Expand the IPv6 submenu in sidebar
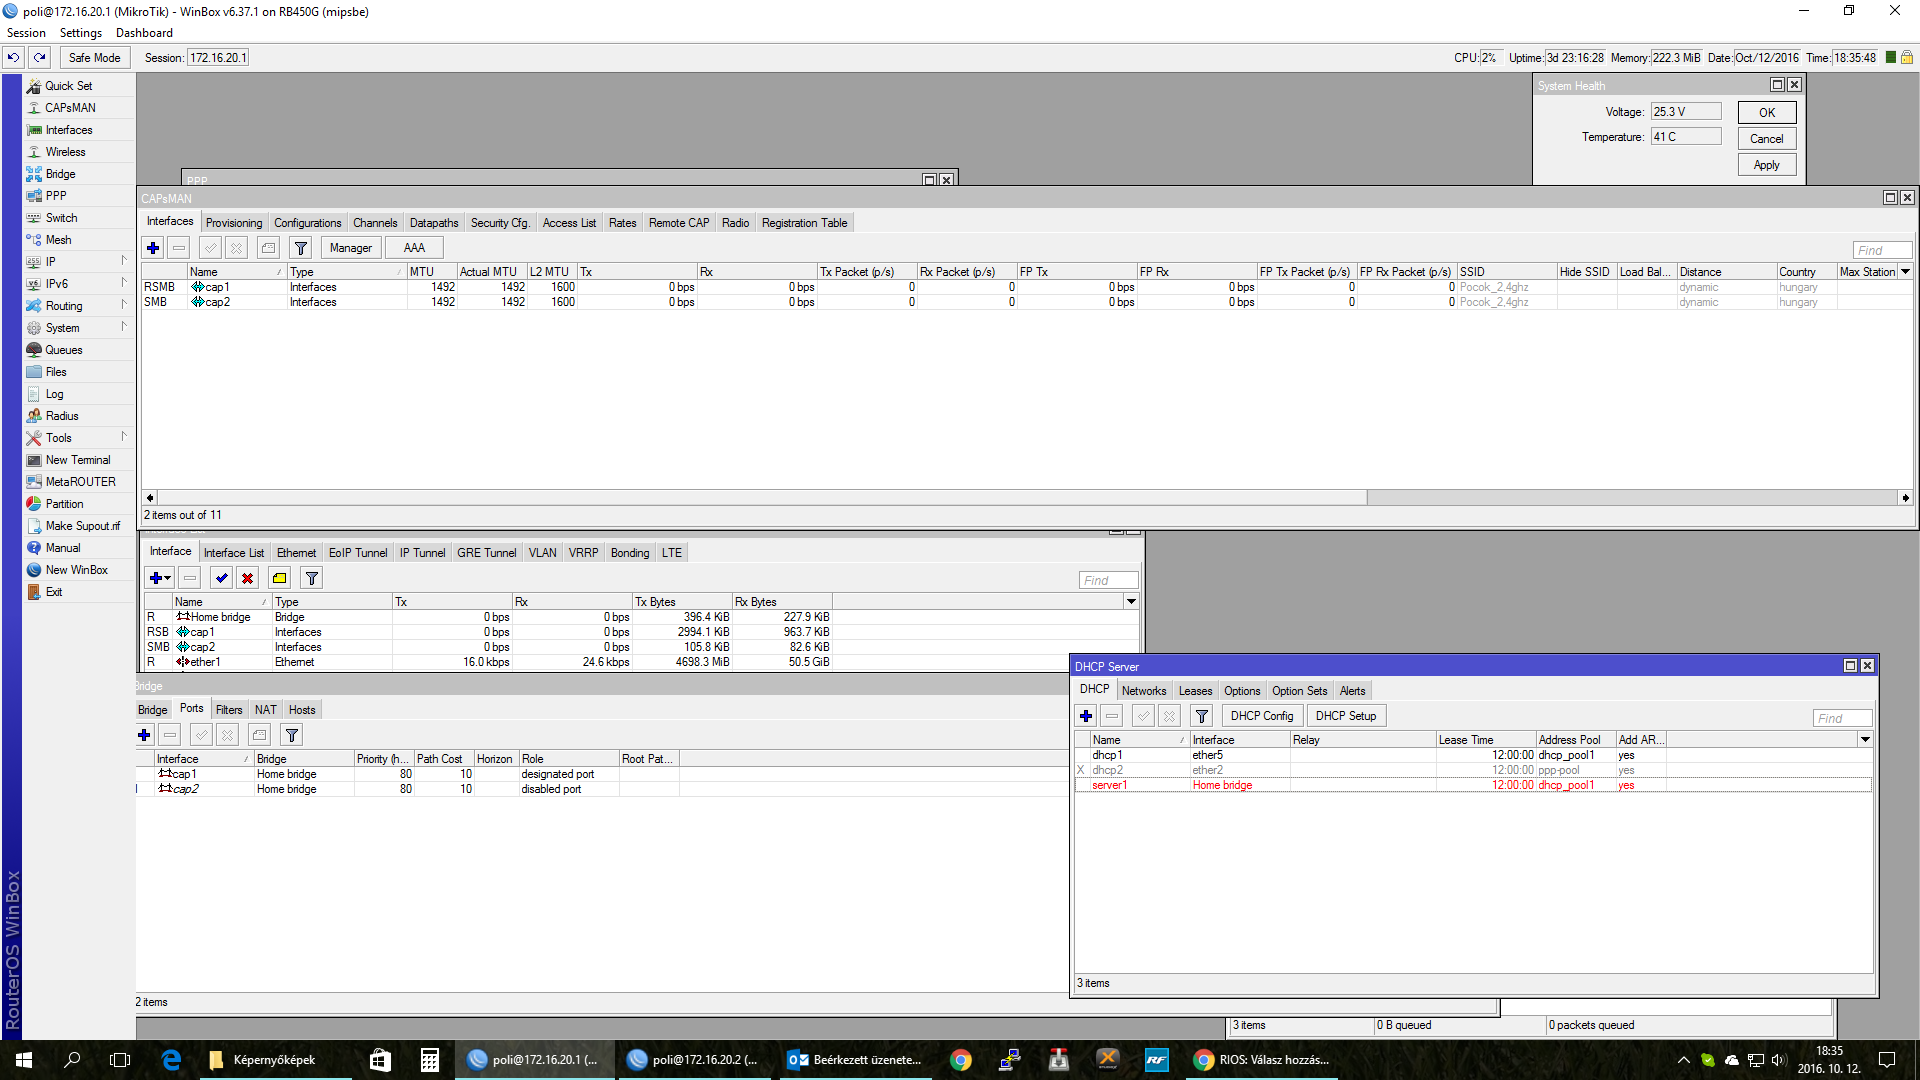This screenshot has height=1080, width=1920. tap(124, 283)
